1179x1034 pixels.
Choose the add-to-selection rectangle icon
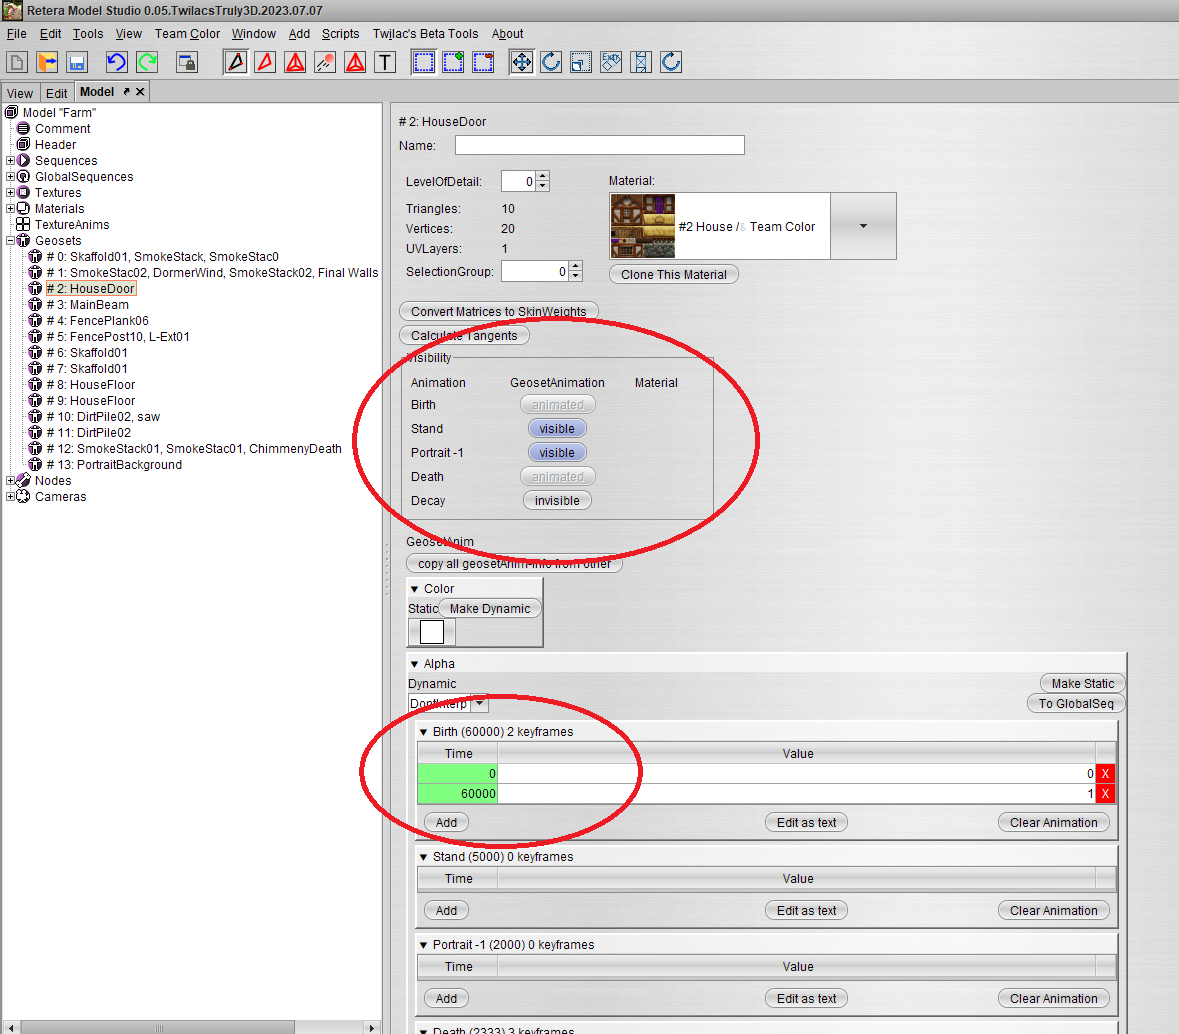coord(453,62)
